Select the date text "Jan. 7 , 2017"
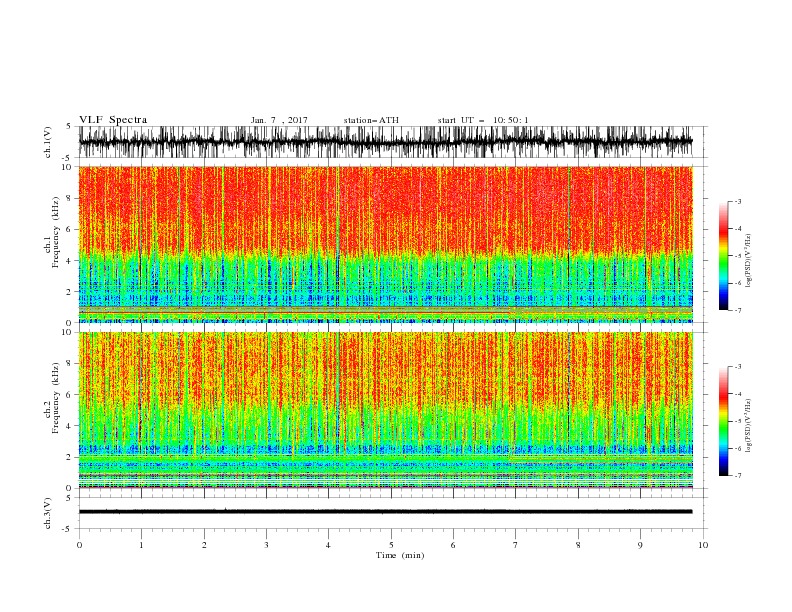The image size is (792, 612). 279,120
